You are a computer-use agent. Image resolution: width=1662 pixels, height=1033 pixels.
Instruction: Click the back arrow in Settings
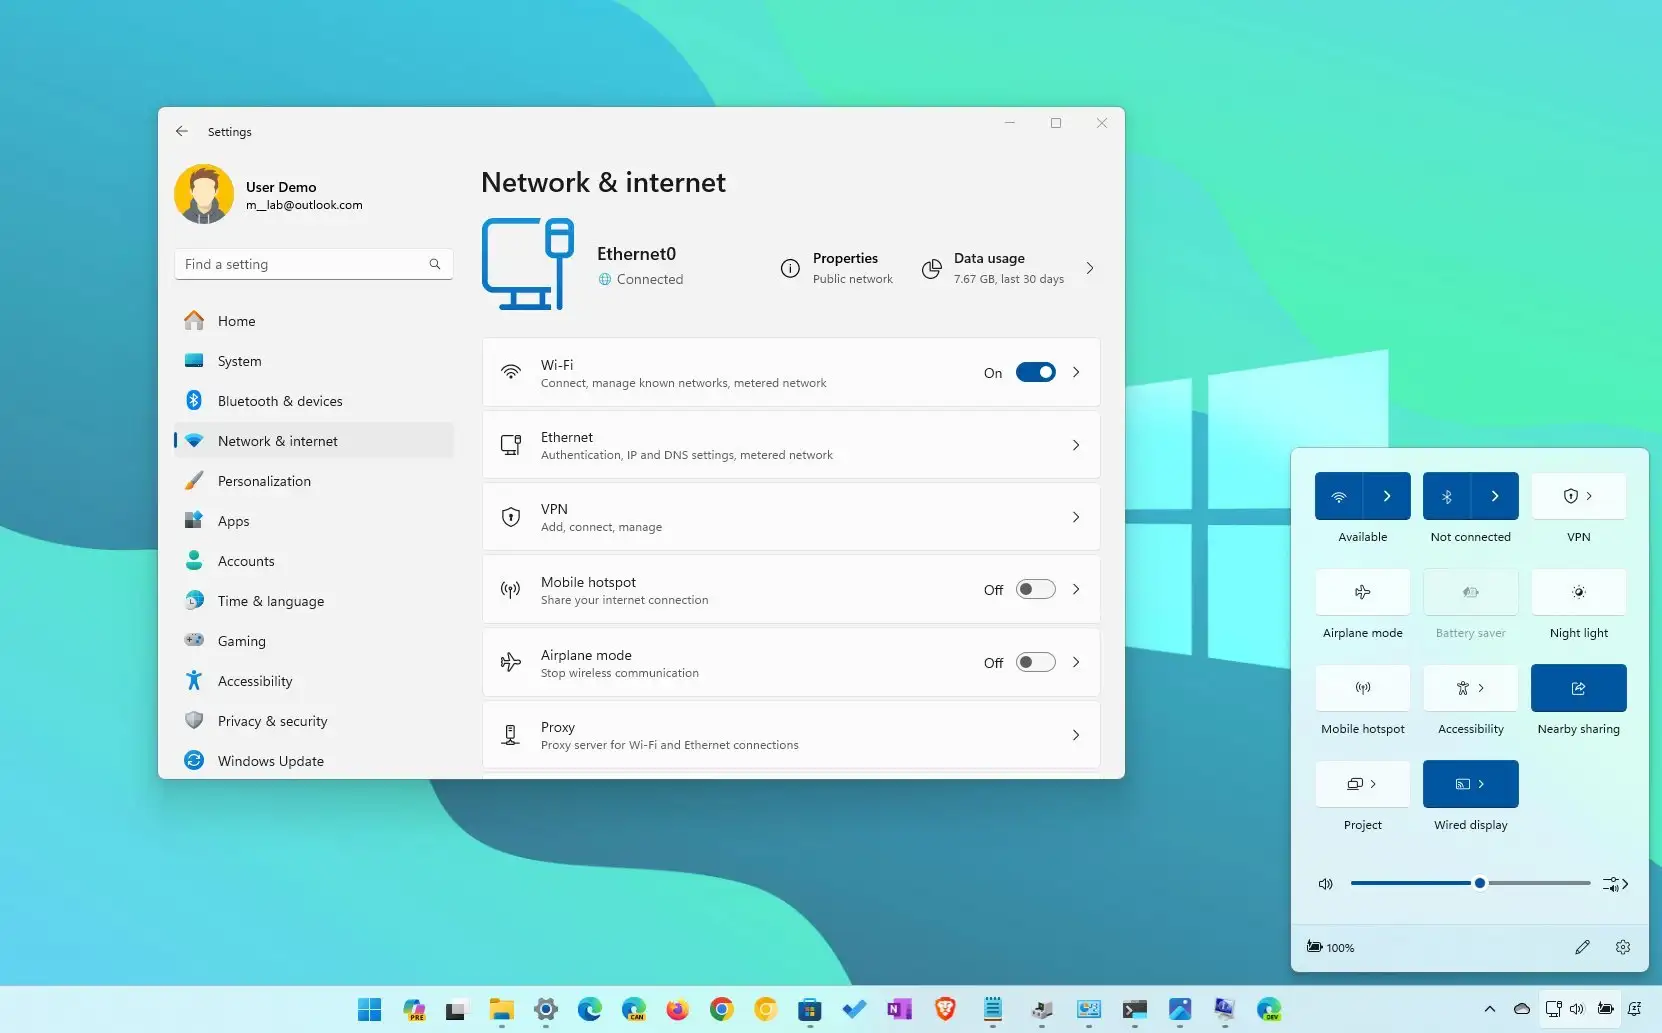(x=181, y=131)
